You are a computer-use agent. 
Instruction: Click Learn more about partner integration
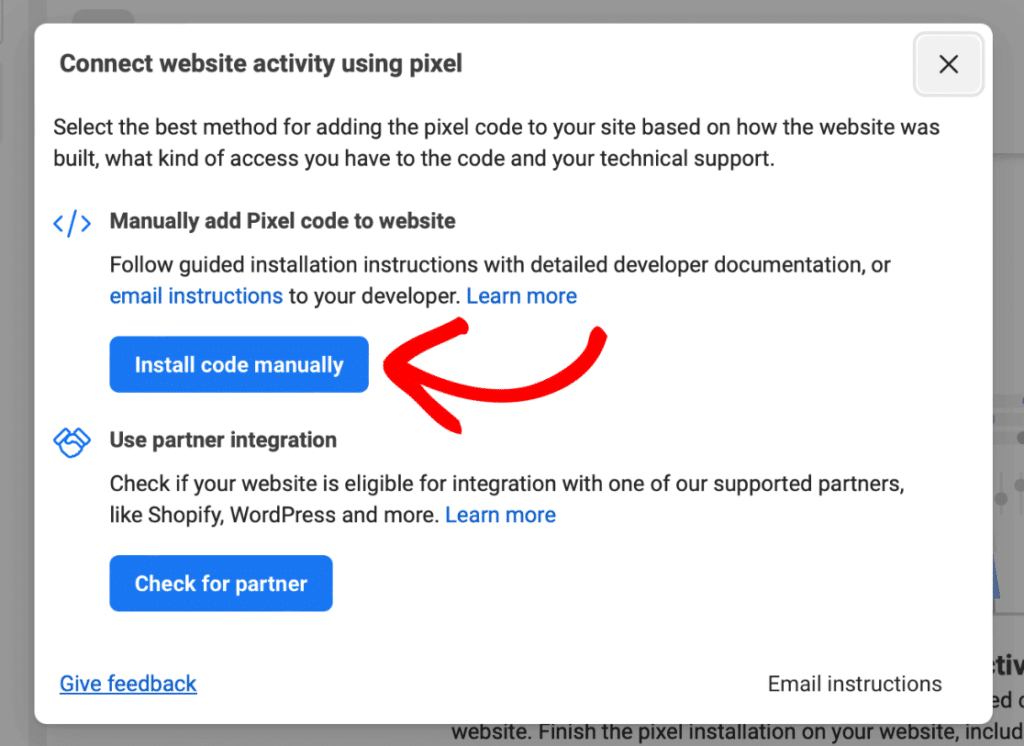[500, 514]
